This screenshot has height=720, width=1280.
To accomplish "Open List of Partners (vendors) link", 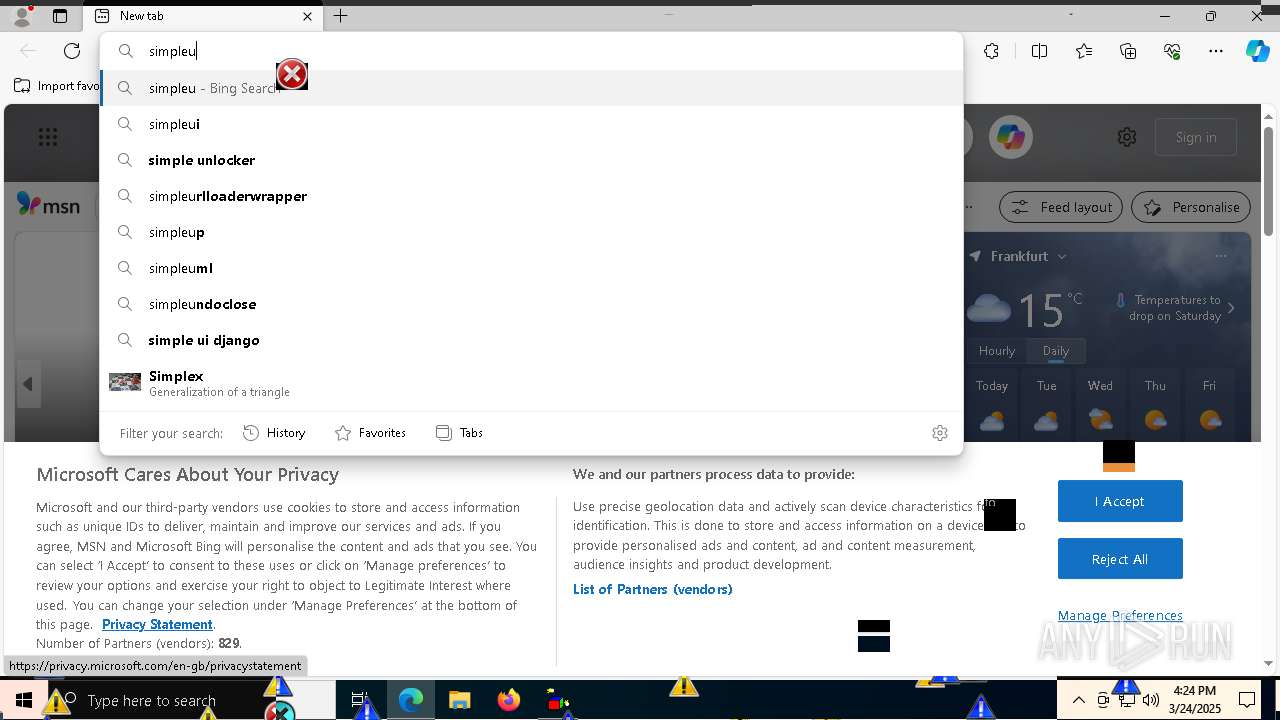I will pos(653,589).
